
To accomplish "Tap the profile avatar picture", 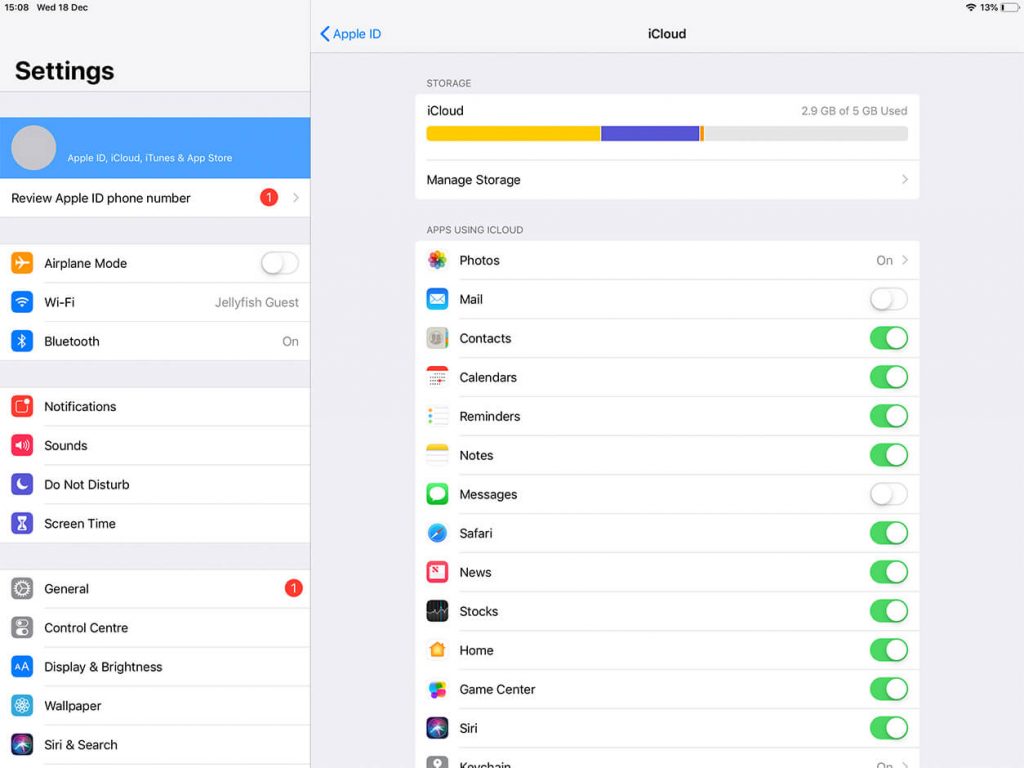I will click(x=34, y=148).
